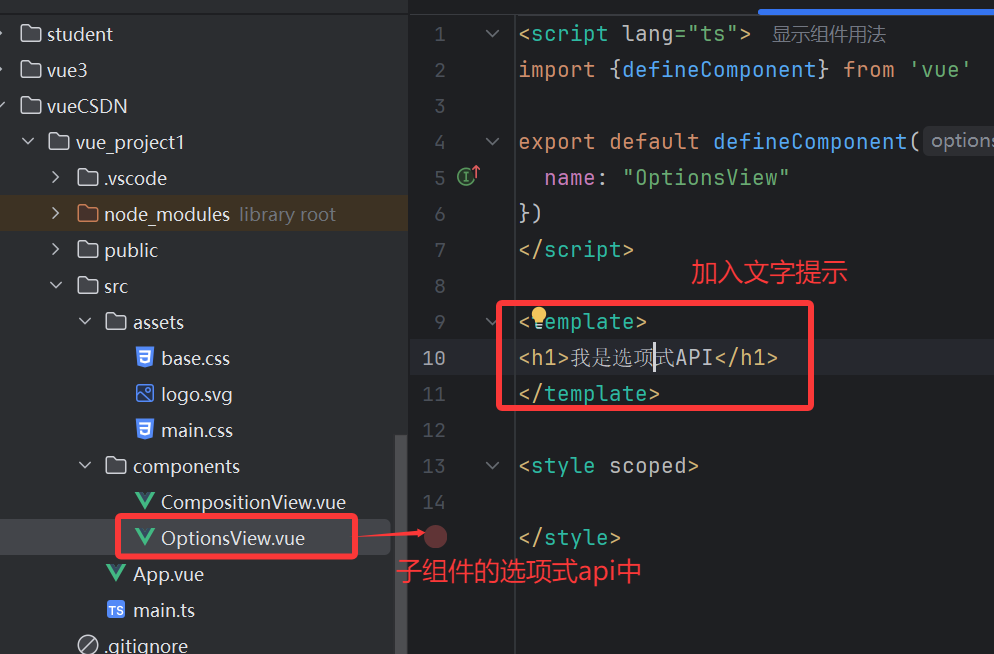Viewport: 994px width, 654px height.
Task: Click the h1 text 我是选项式API
Action: [x=642, y=358]
